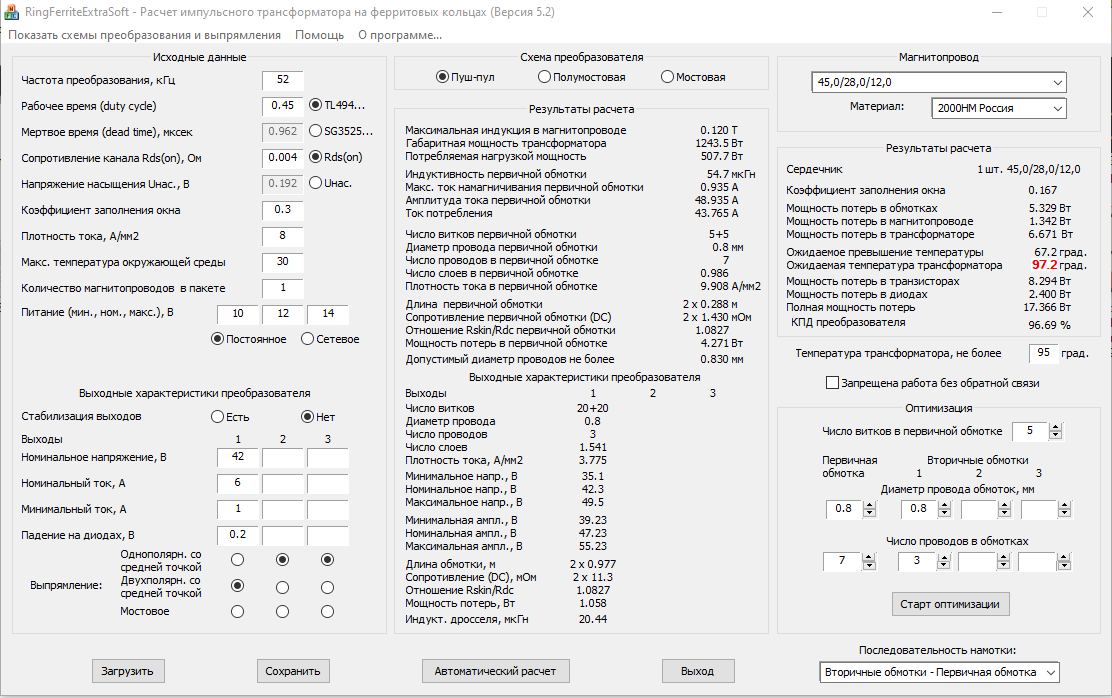
Task: Enable output stabilization with 'Есть'
Action: pos(218,417)
